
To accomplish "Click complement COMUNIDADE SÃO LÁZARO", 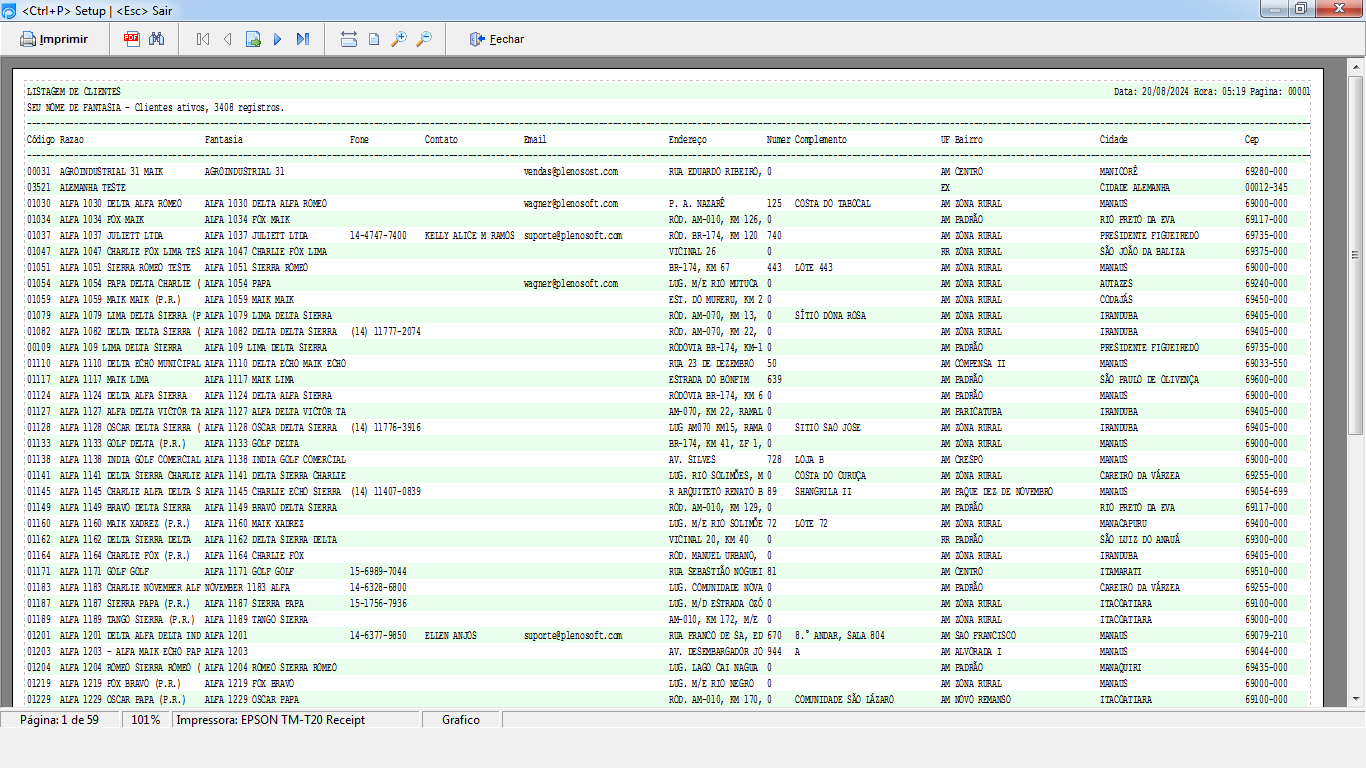I will 845,700.
